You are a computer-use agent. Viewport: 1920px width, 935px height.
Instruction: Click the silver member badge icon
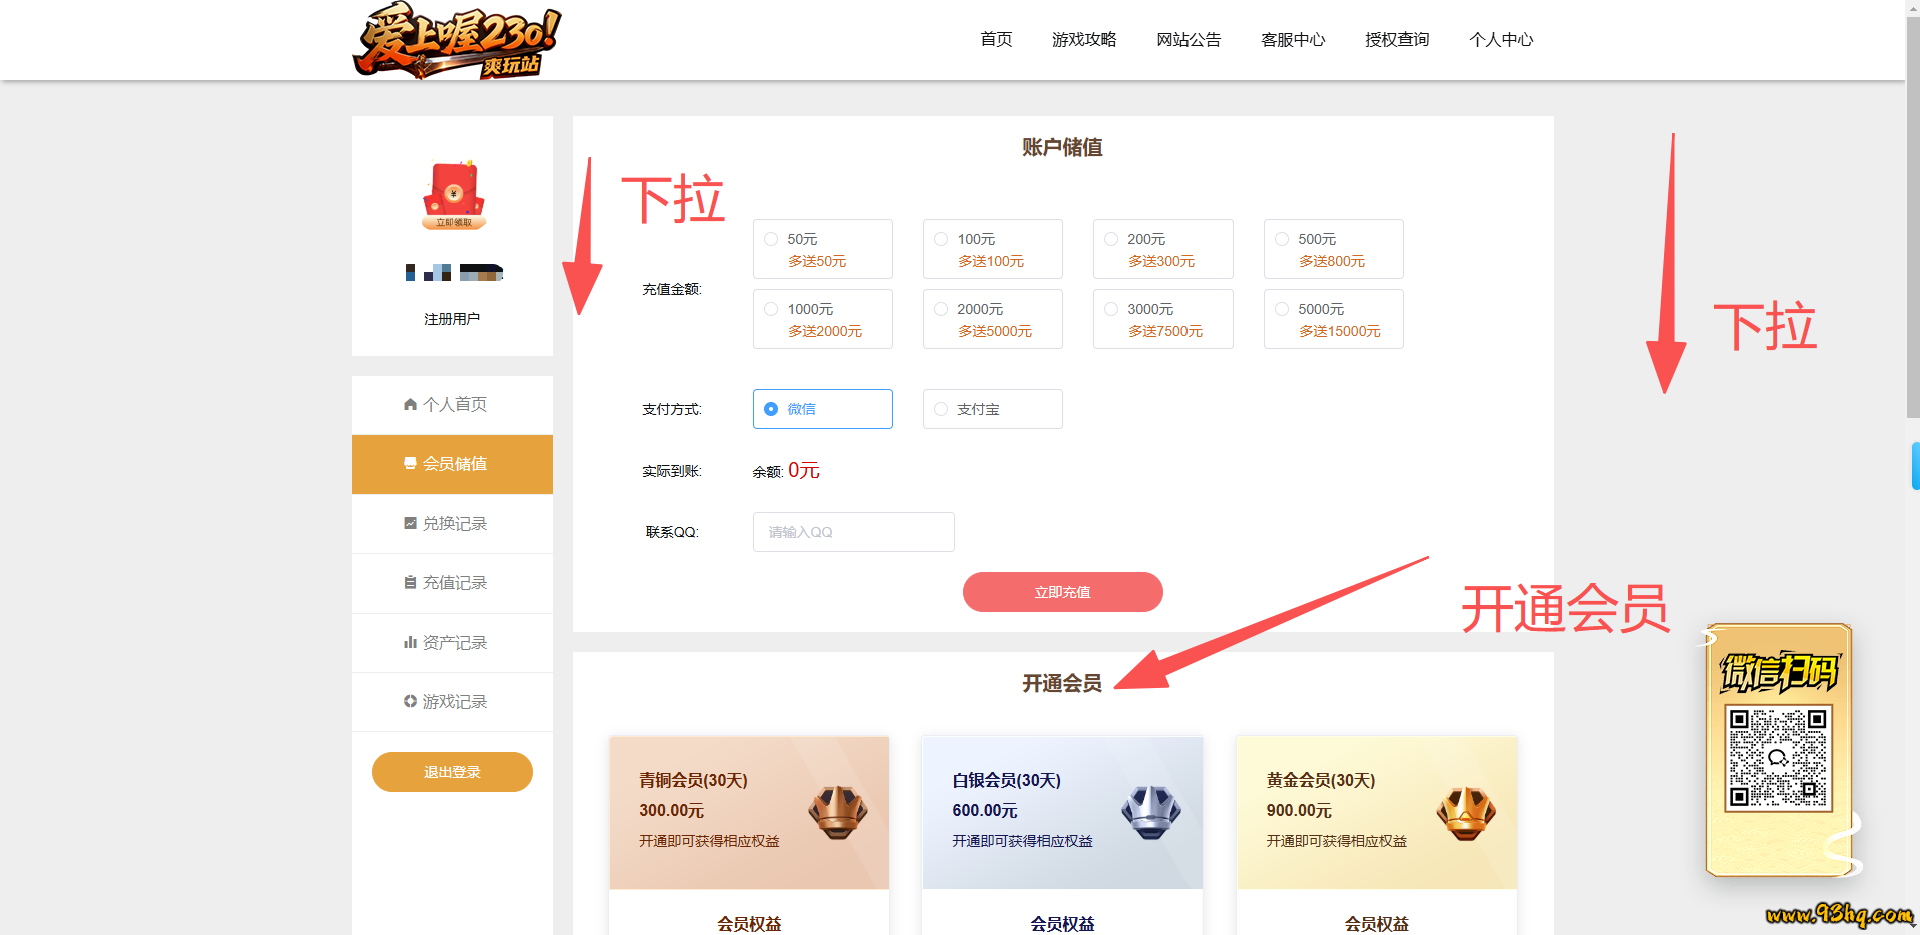click(1150, 812)
